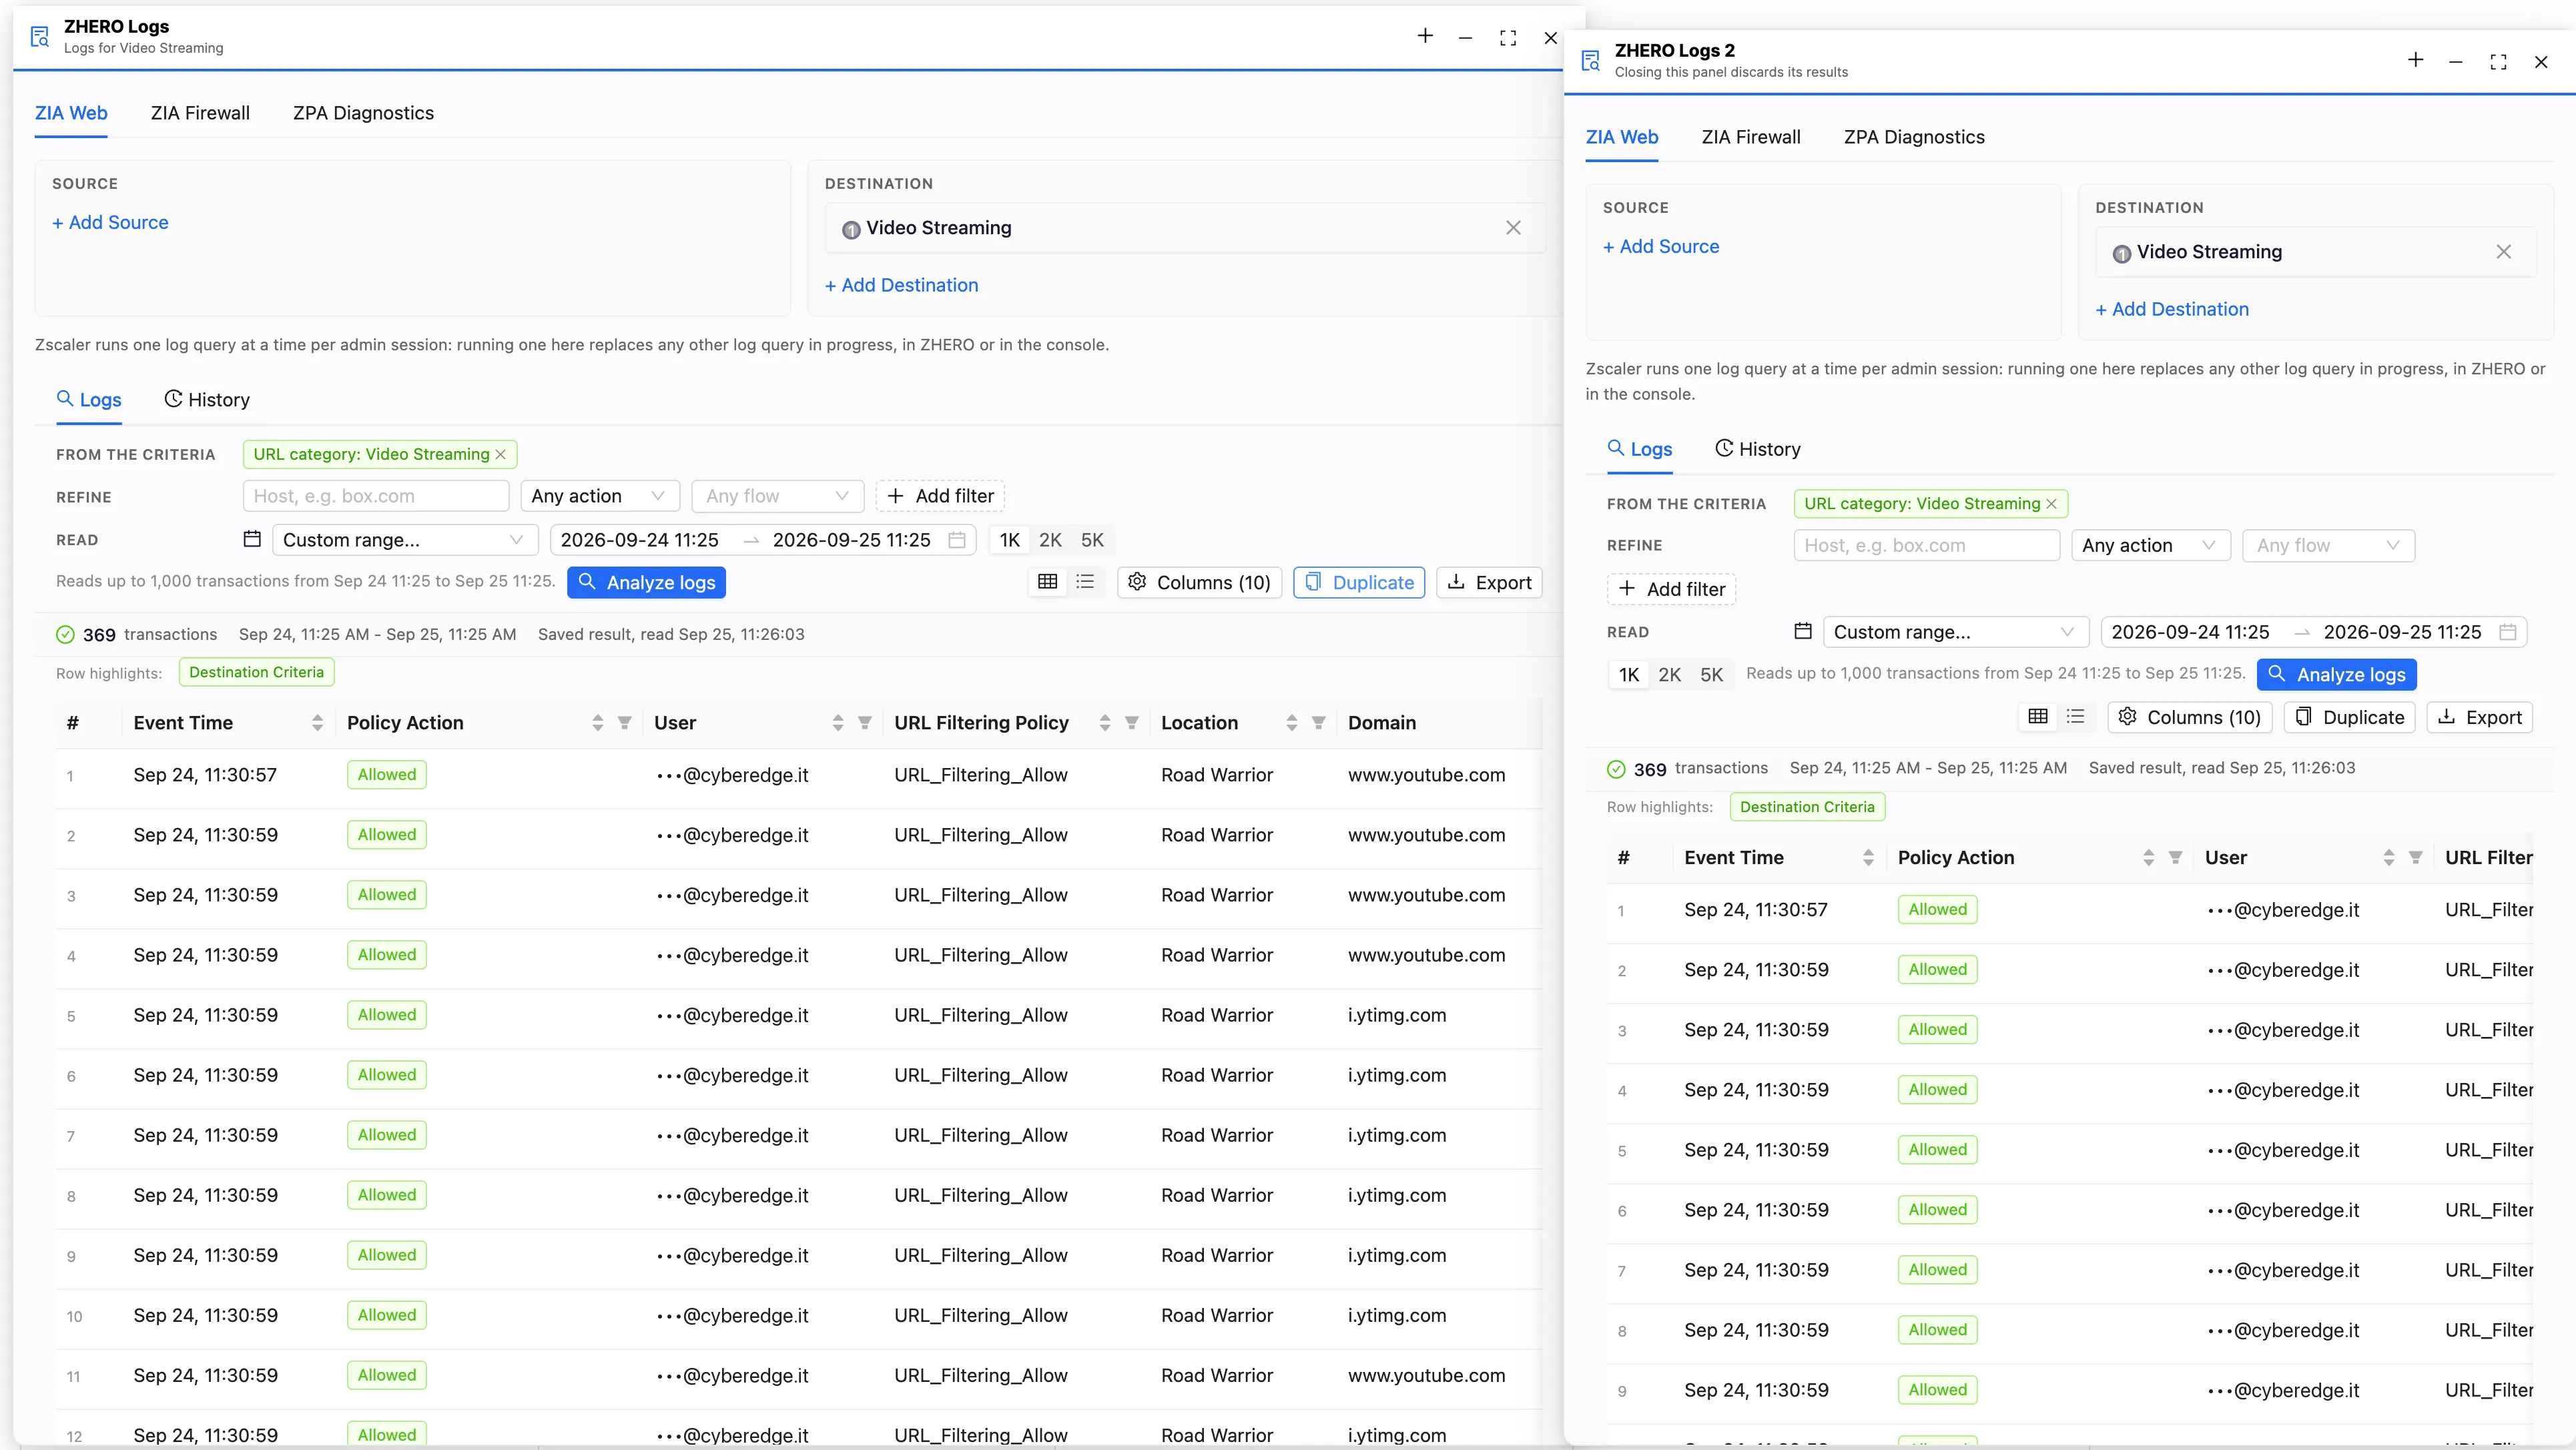This screenshot has height=1450, width=2576.
Task: Remove URL category chip in ZHERO Logs 2
Action: 2051,504
